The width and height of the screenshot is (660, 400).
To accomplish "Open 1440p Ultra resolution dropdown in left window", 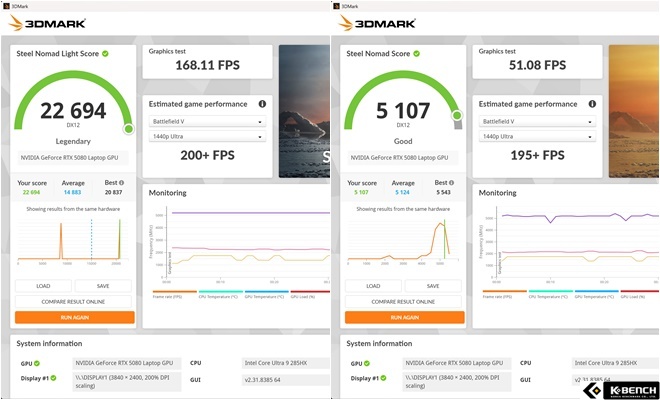I will pos(208,136).
